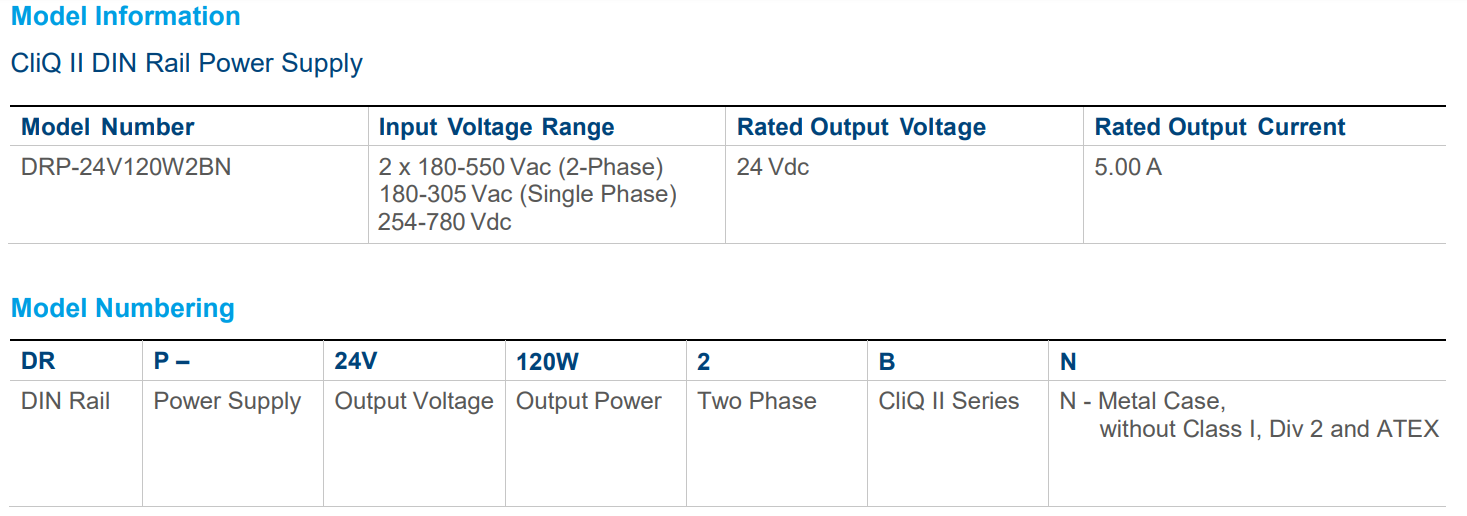Click the Power Supply description cell
The image size is (1467, 516).
coord(227,401)
